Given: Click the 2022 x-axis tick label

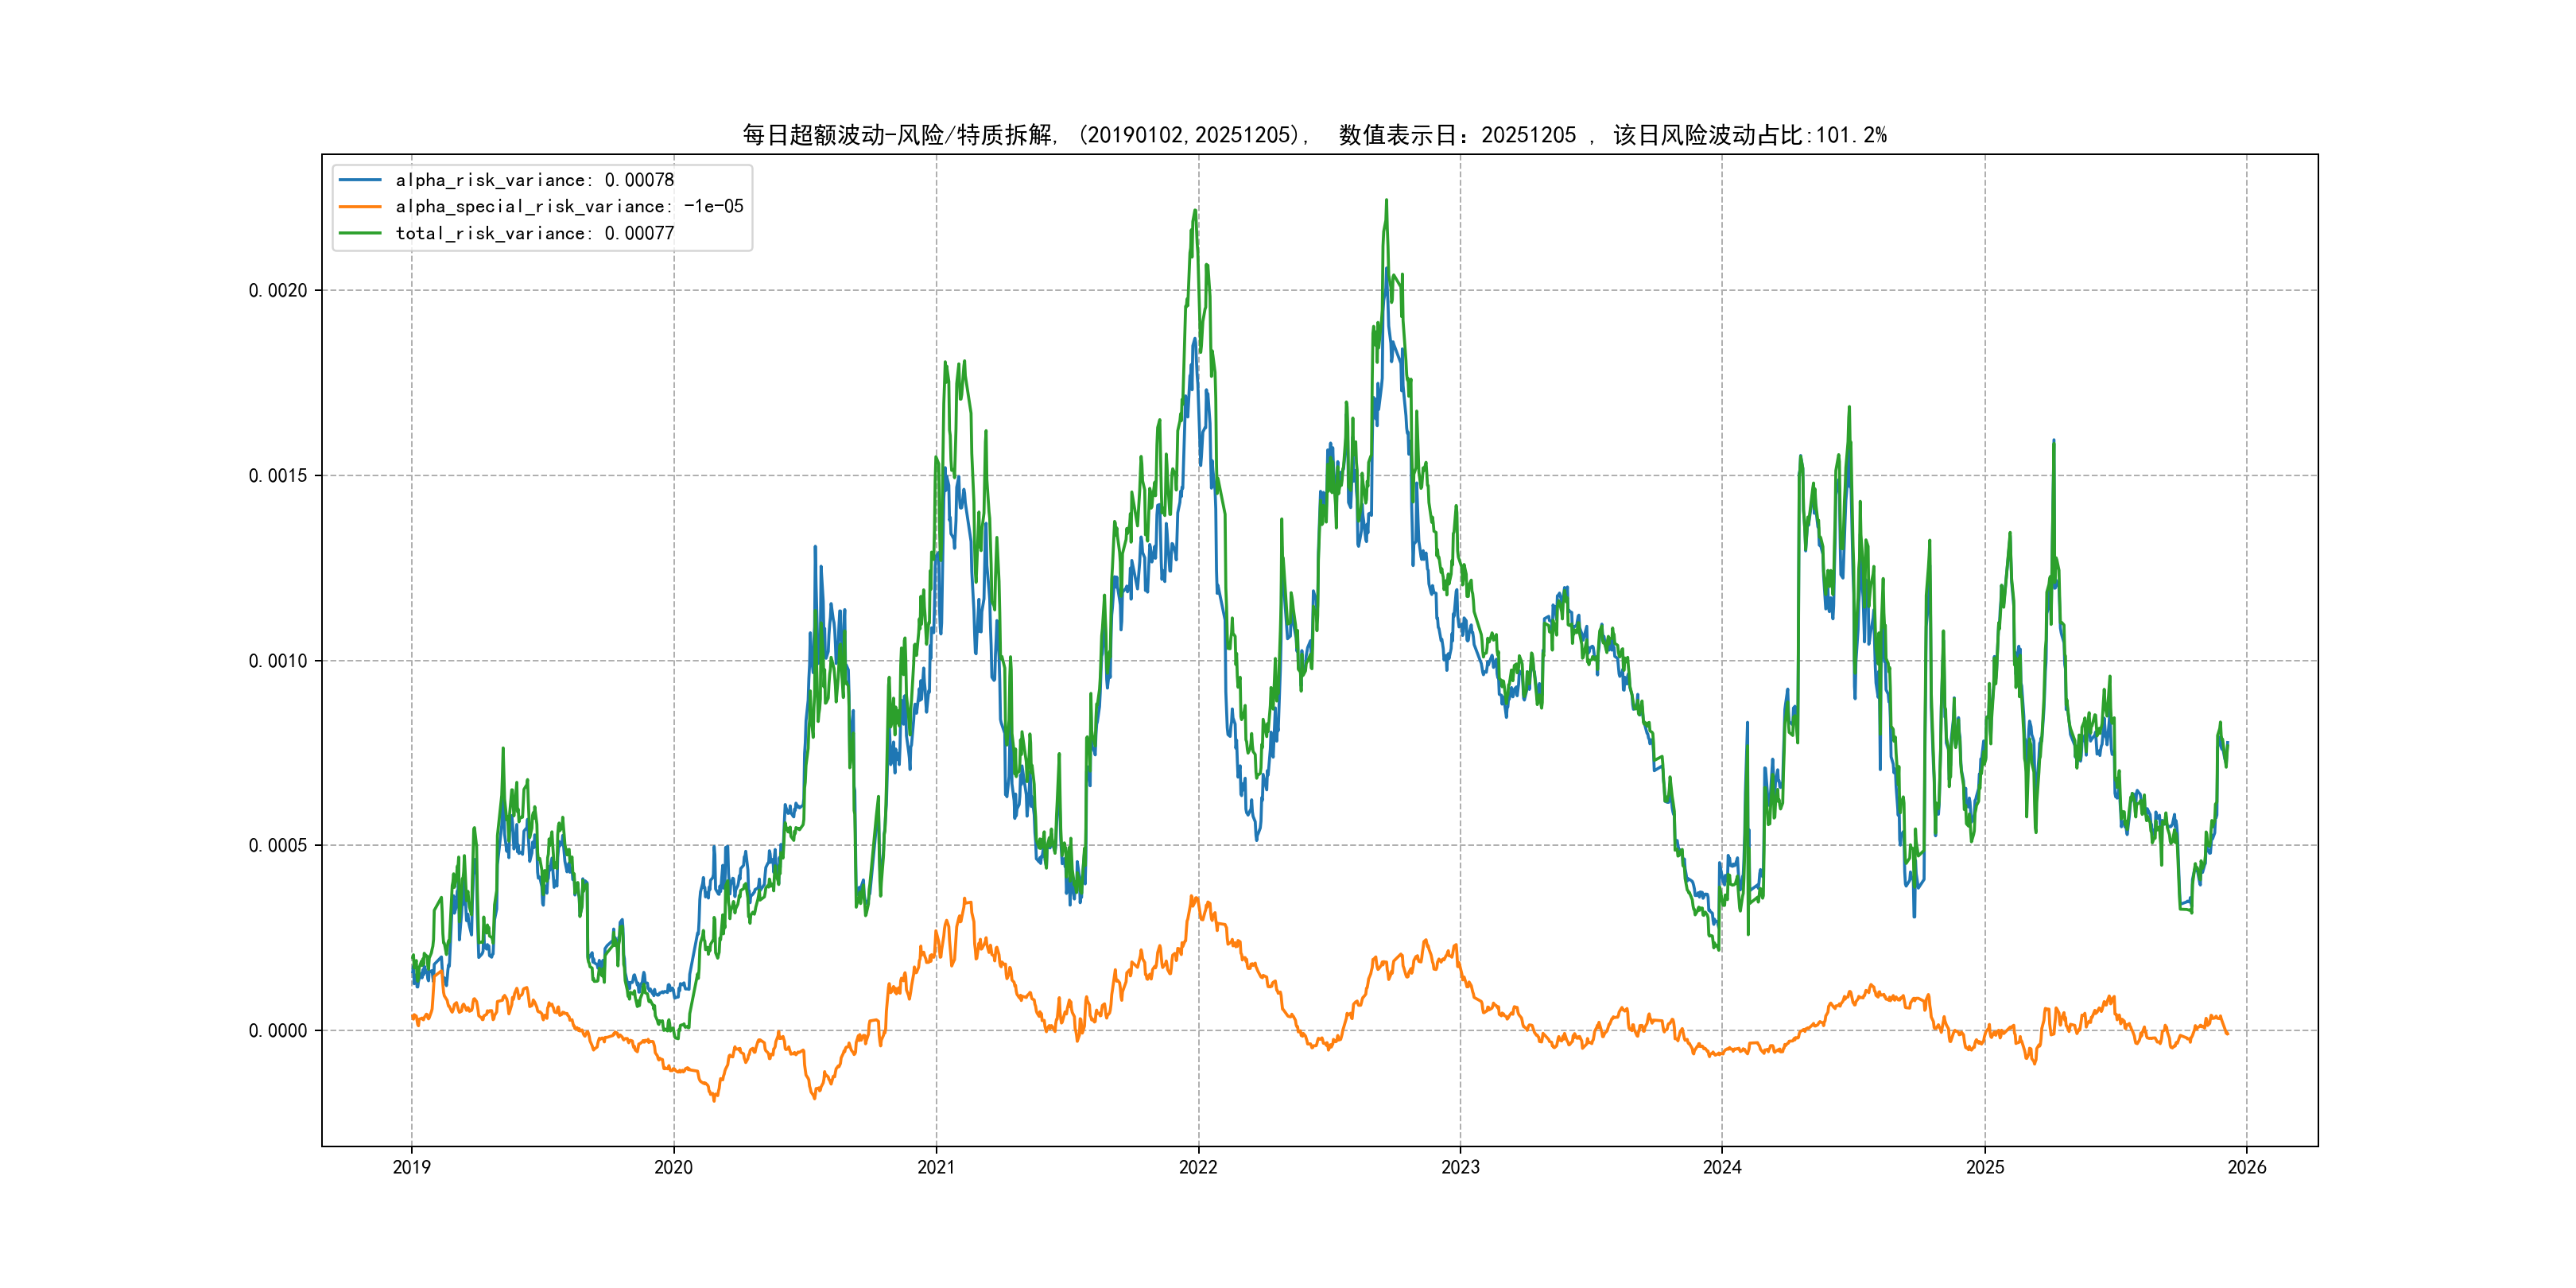Looking at the screenshot, I should (1198, 1167).
